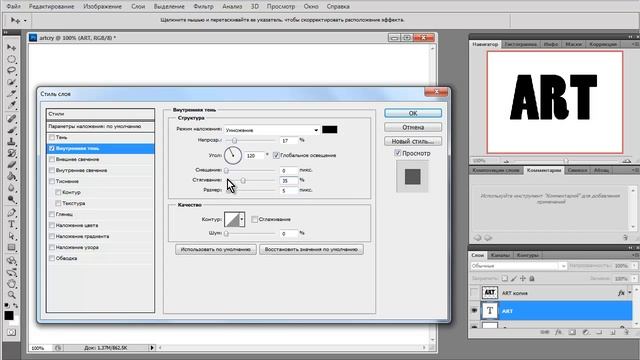Viewport: 640px width, 360px height.
Task: Select the Path Selection tool
Action: pyautogui.click(x=11, y=236)
